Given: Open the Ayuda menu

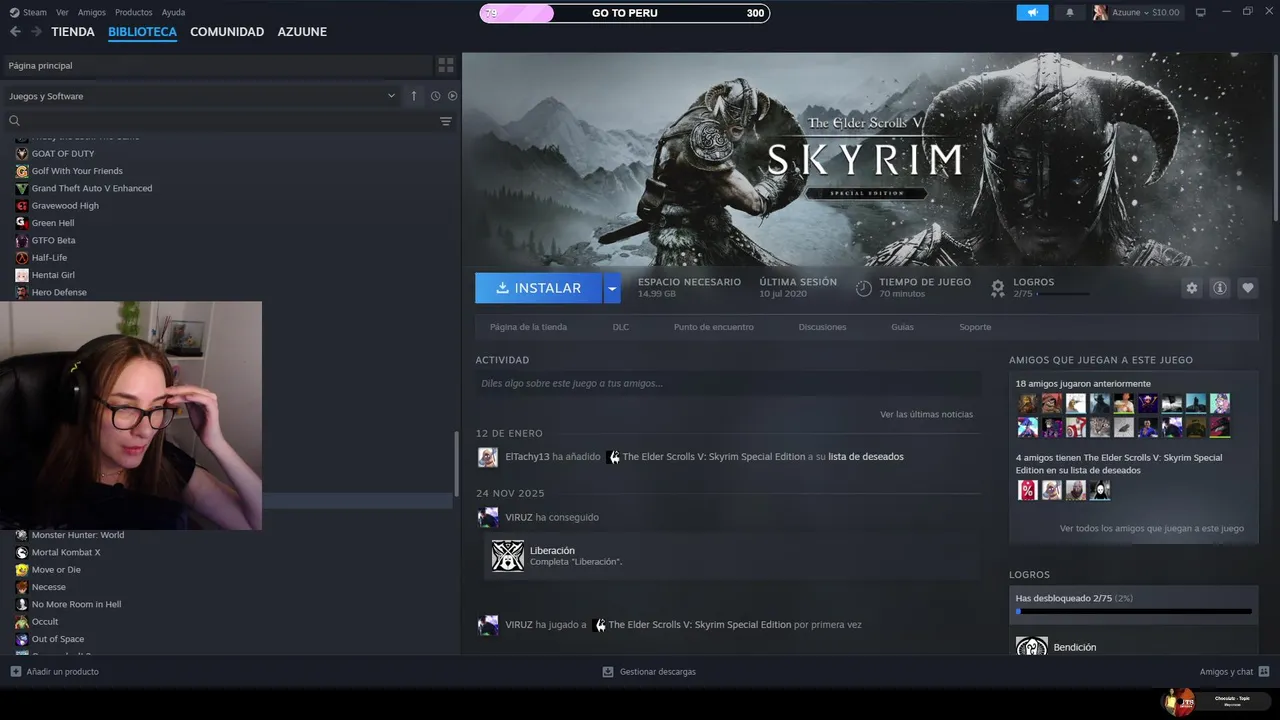Looking at the screenshot, I should click(x=173, y=12).
